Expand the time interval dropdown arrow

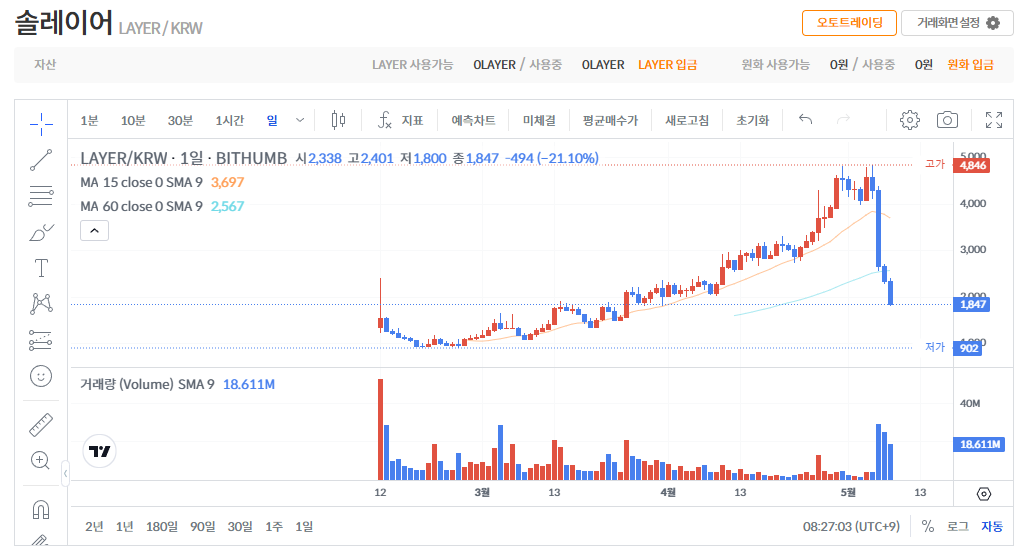point(300,120)
